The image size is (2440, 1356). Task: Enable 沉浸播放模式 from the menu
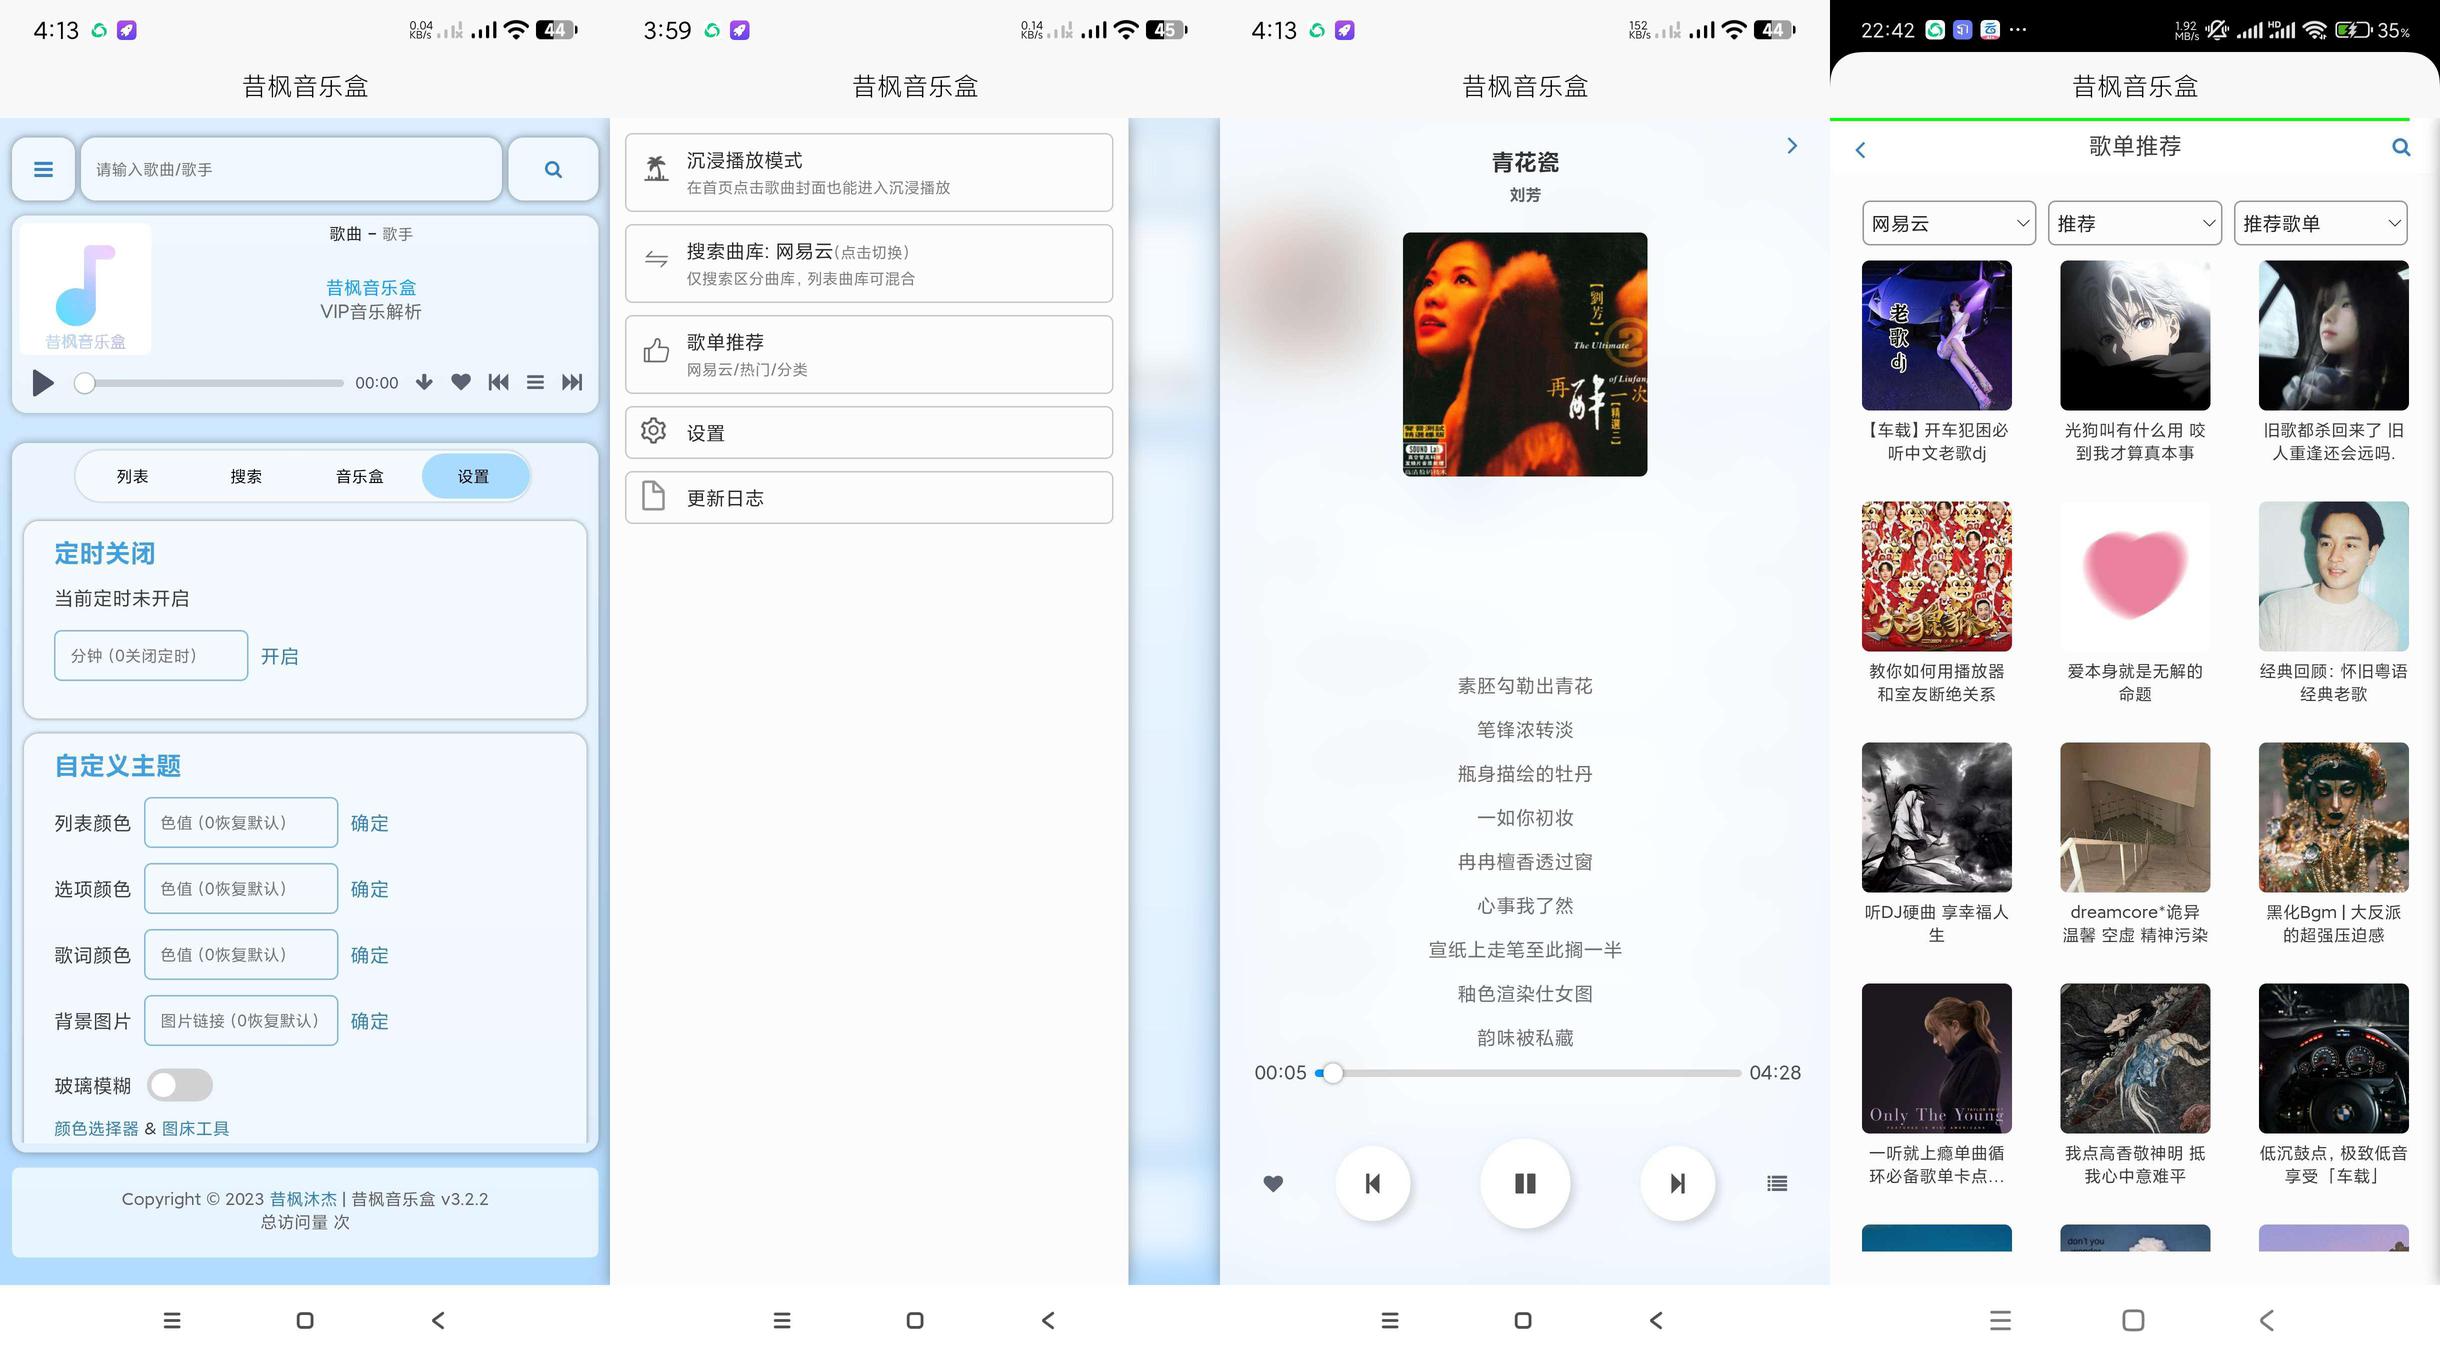[868, 172]
